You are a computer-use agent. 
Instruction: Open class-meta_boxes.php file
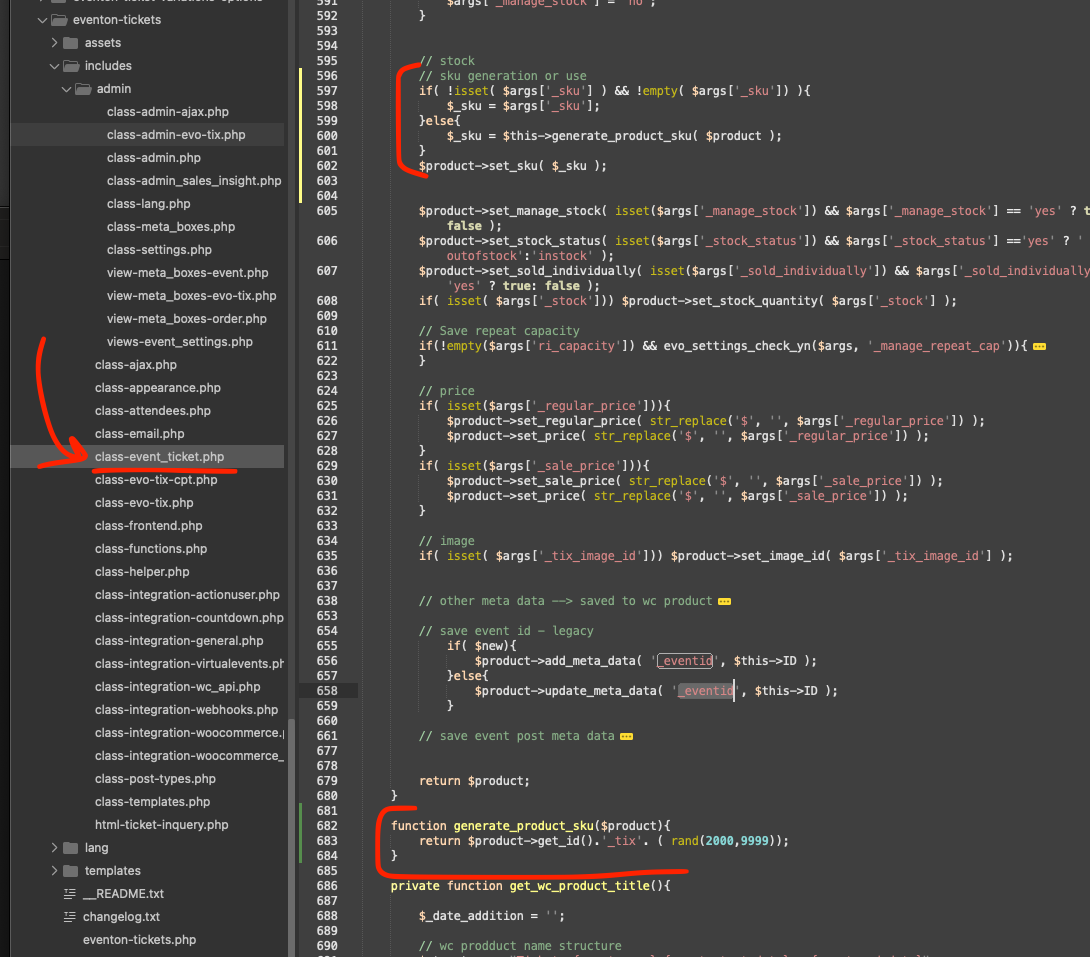(170, 227)
